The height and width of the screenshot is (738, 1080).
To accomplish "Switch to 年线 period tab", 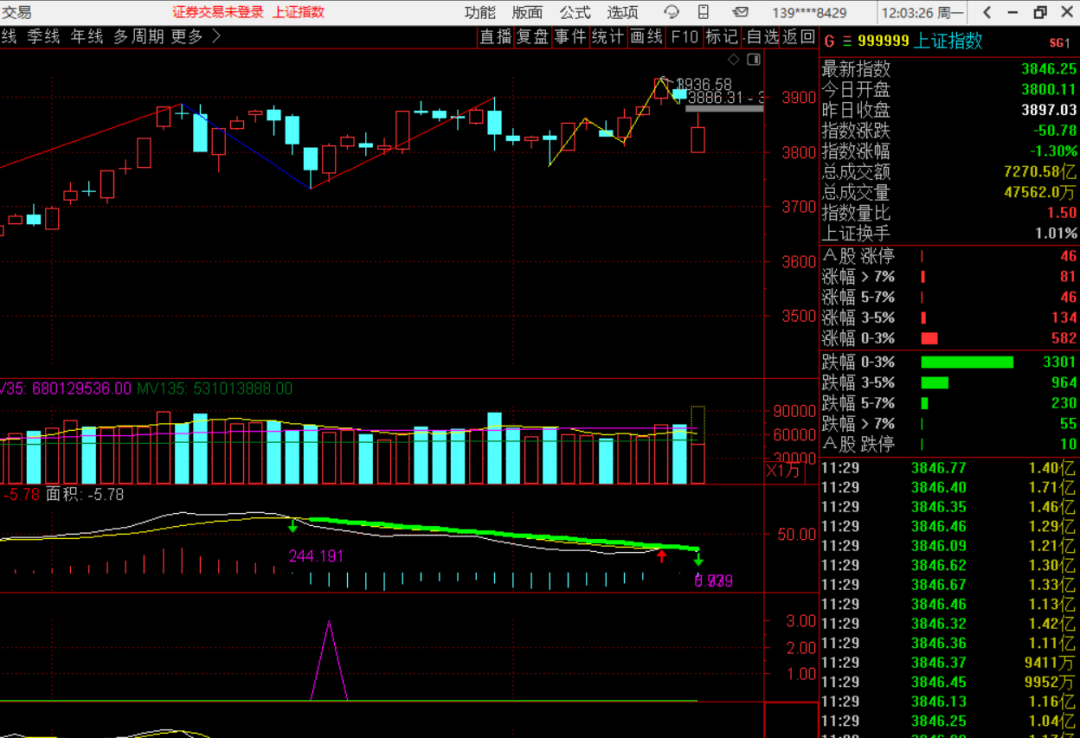I will 87,37.
